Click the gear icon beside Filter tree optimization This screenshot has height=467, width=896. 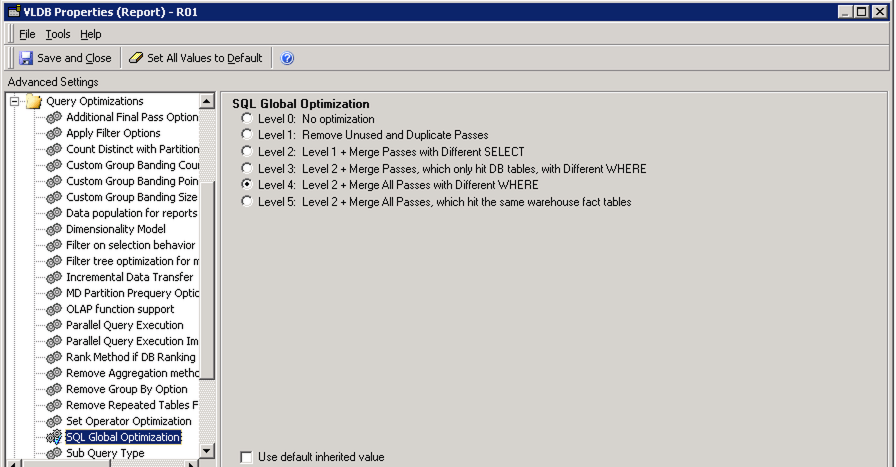pos(54,261)
